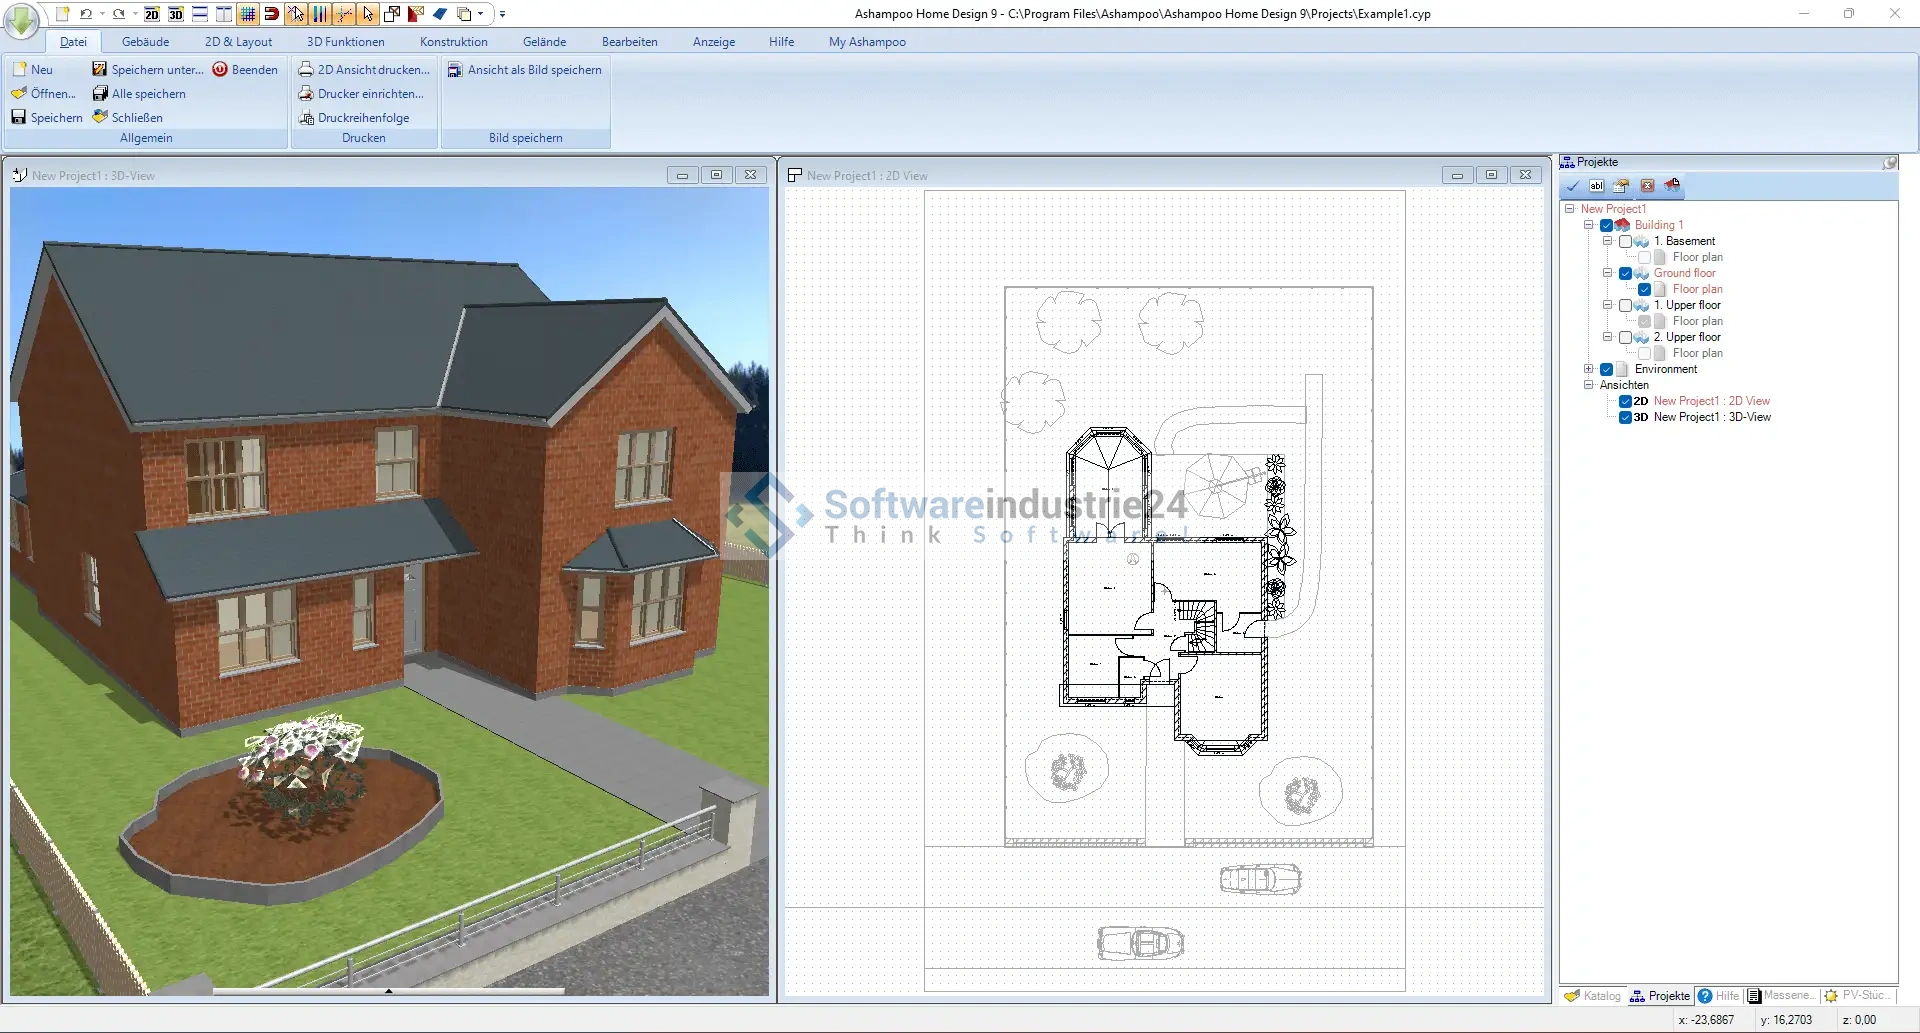
Task: Toggle the Environment checkbox
Action: pyautogui.click(x=1606, y=369)
